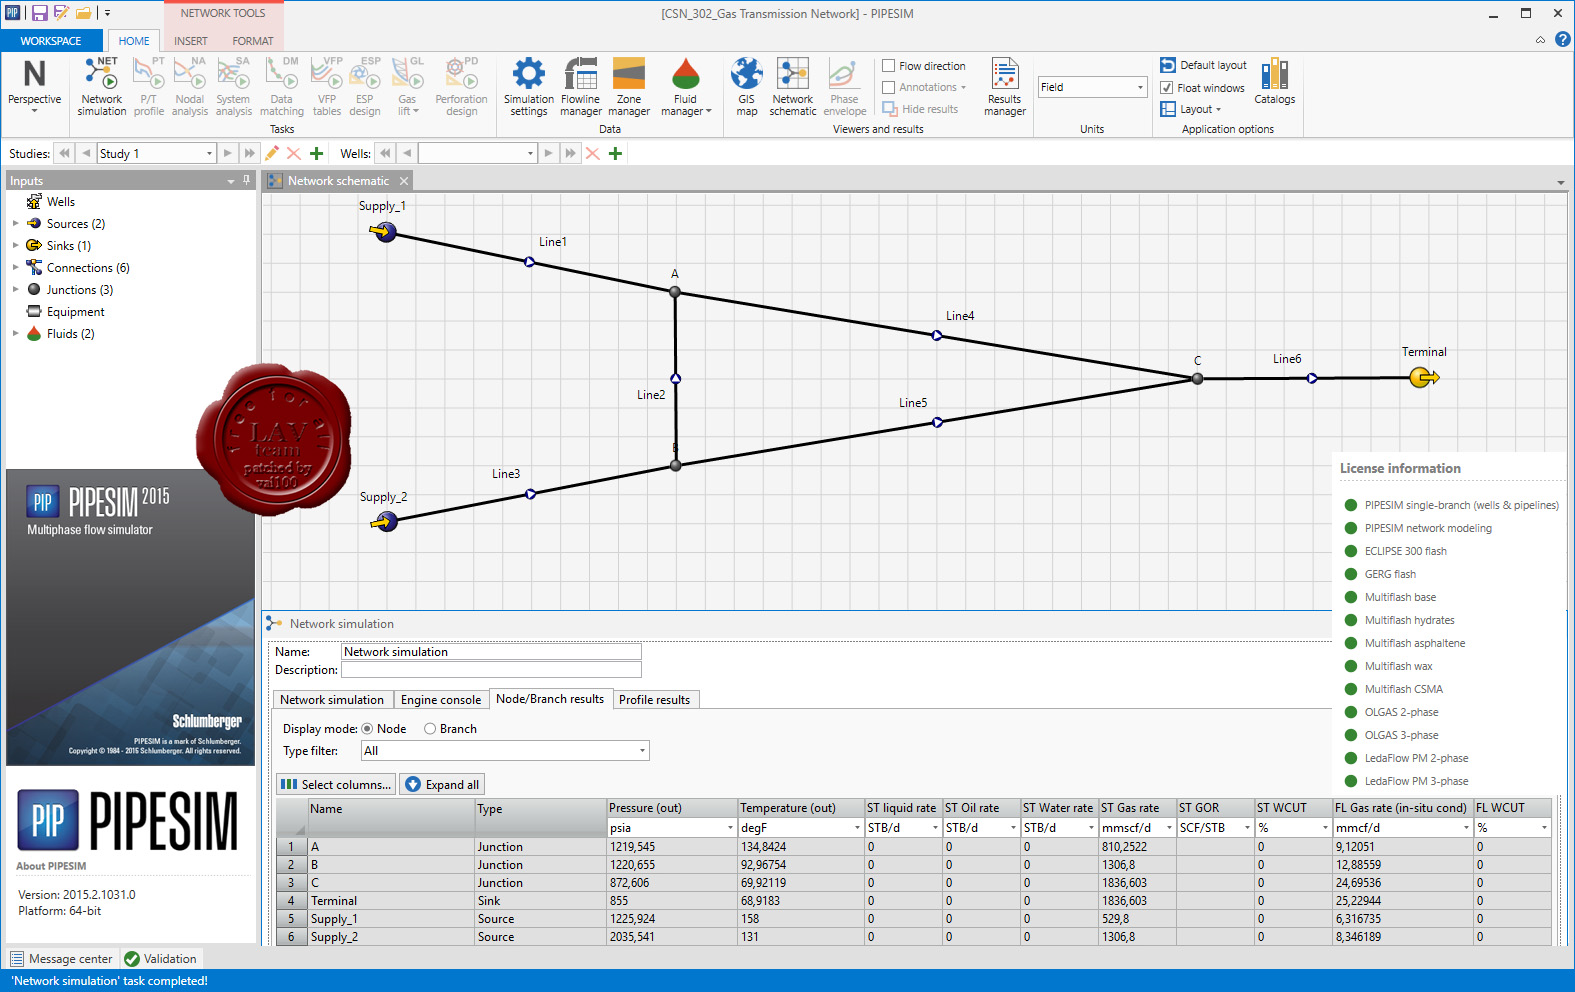Image resolution: width=1575 pixels, height=992 pixels.
Task: Open help with the question mark icon
Action: click(1562, 40)
